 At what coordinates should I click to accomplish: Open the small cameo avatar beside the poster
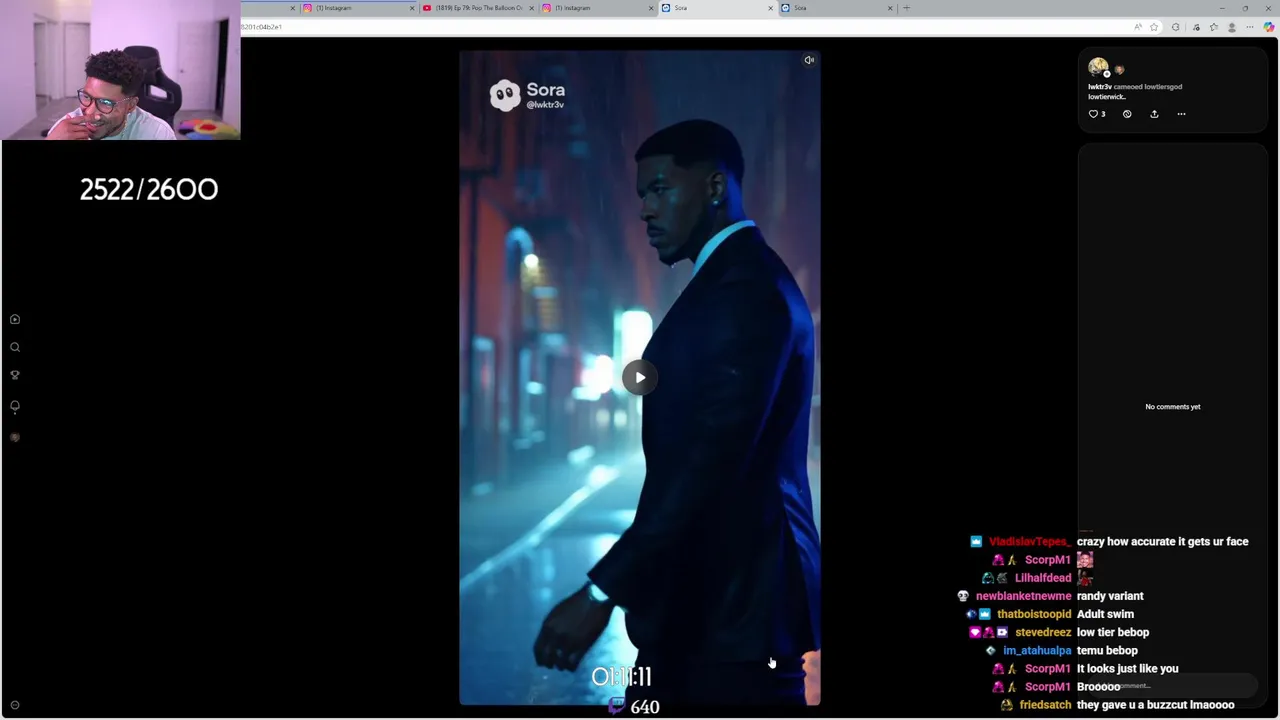[x=1119, y=69]
